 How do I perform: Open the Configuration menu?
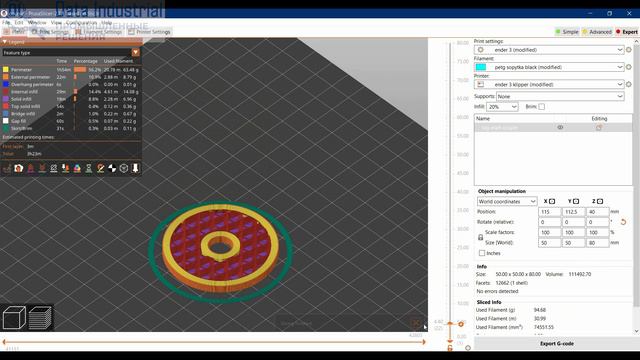pos(81,22)
